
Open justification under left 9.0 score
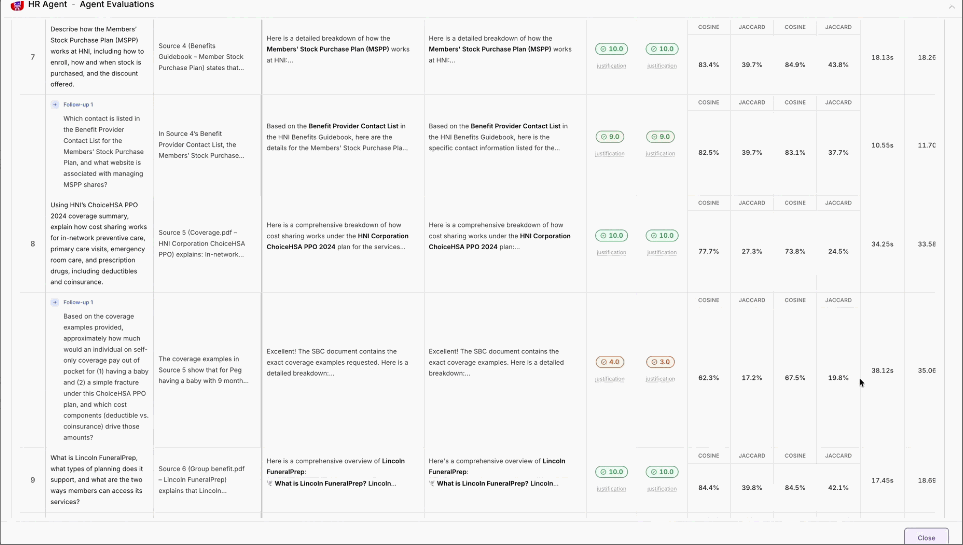(x=609, y=154)
